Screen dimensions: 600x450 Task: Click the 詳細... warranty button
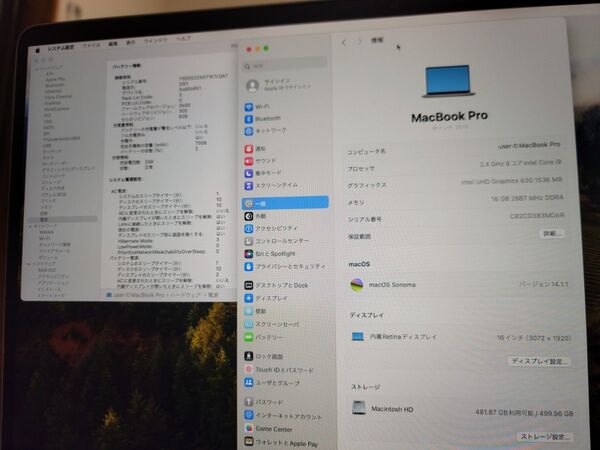click(551, 233)
